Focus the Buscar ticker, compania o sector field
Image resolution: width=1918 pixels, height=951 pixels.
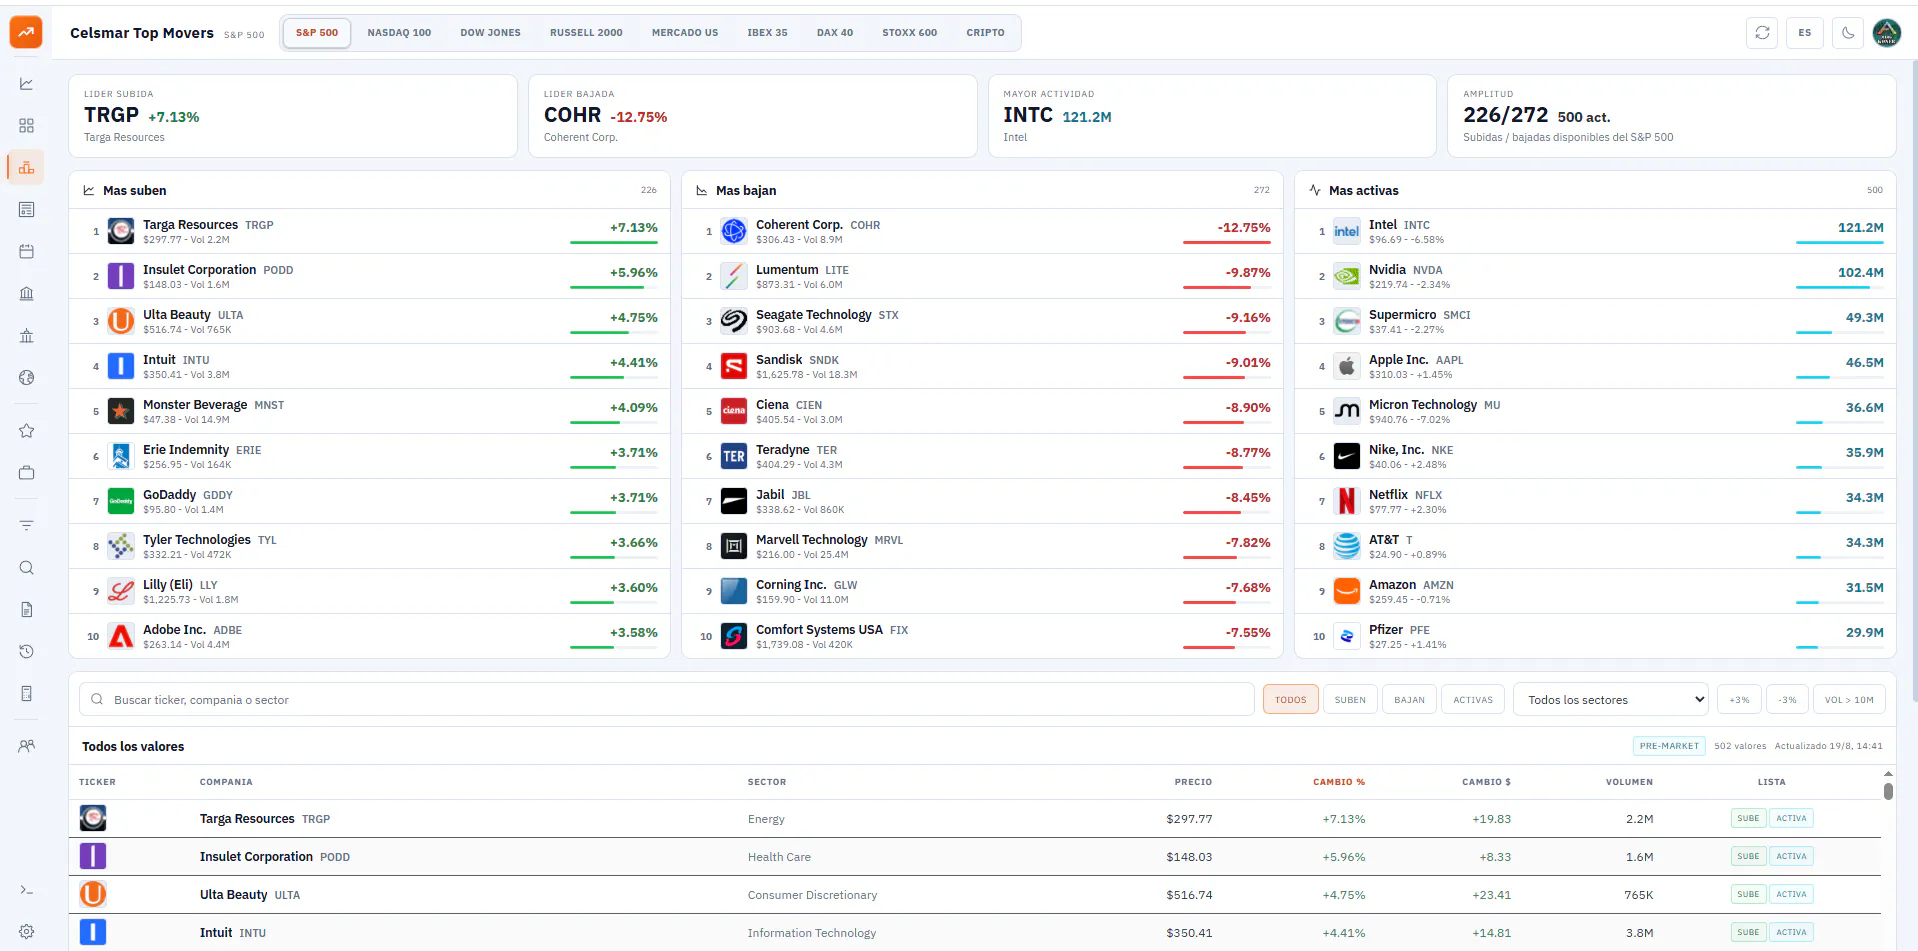coord(667,700)
